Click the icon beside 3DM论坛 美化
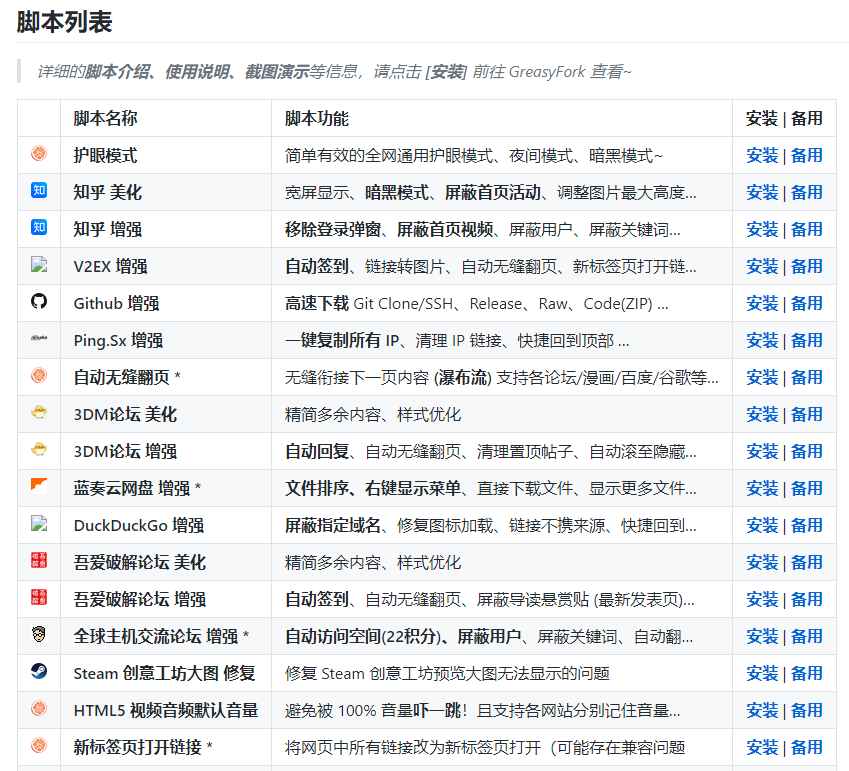Screen dimensions: 849x771 pos(39,413)
